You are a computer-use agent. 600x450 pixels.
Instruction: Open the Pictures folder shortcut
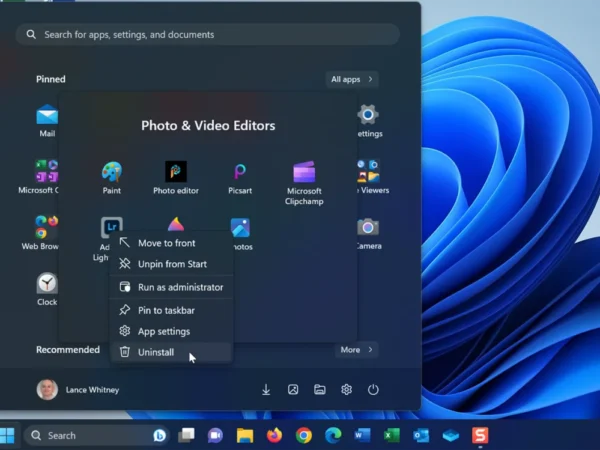pyautogui.click(x=293, y=390)
